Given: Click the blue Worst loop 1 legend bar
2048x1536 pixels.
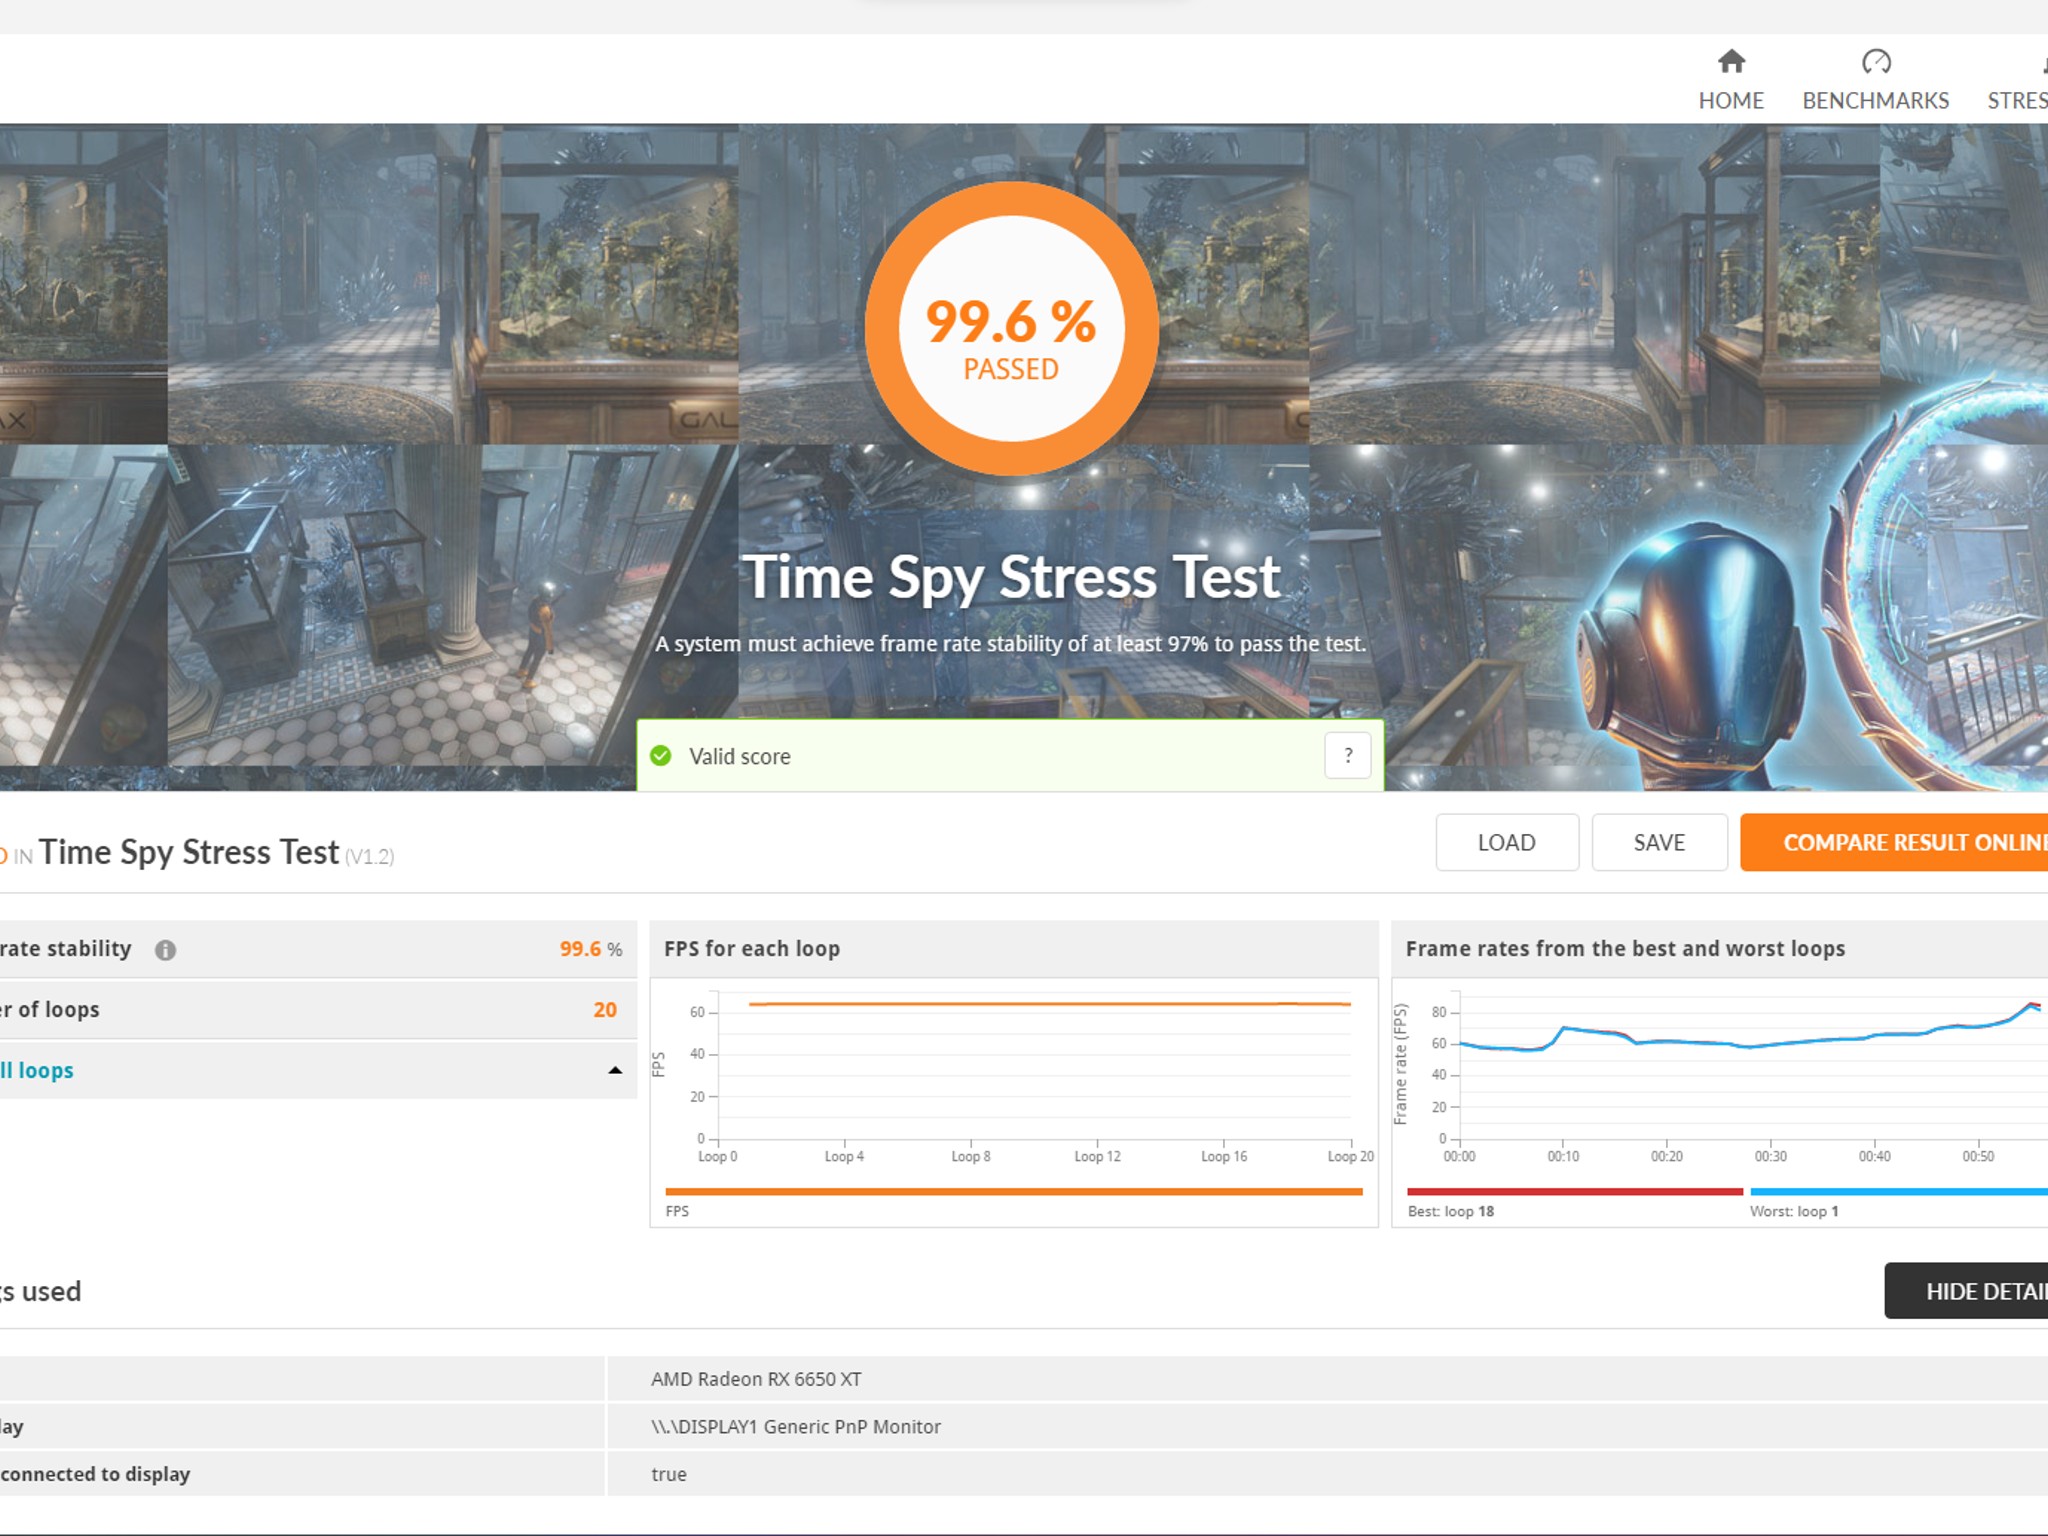Looking at the screenshot, I should (1899, 1191).
